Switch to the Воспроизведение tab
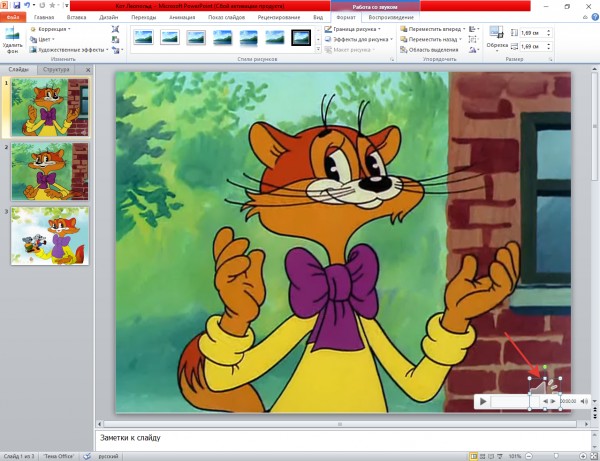600x461 pixels. coord(391,17)
